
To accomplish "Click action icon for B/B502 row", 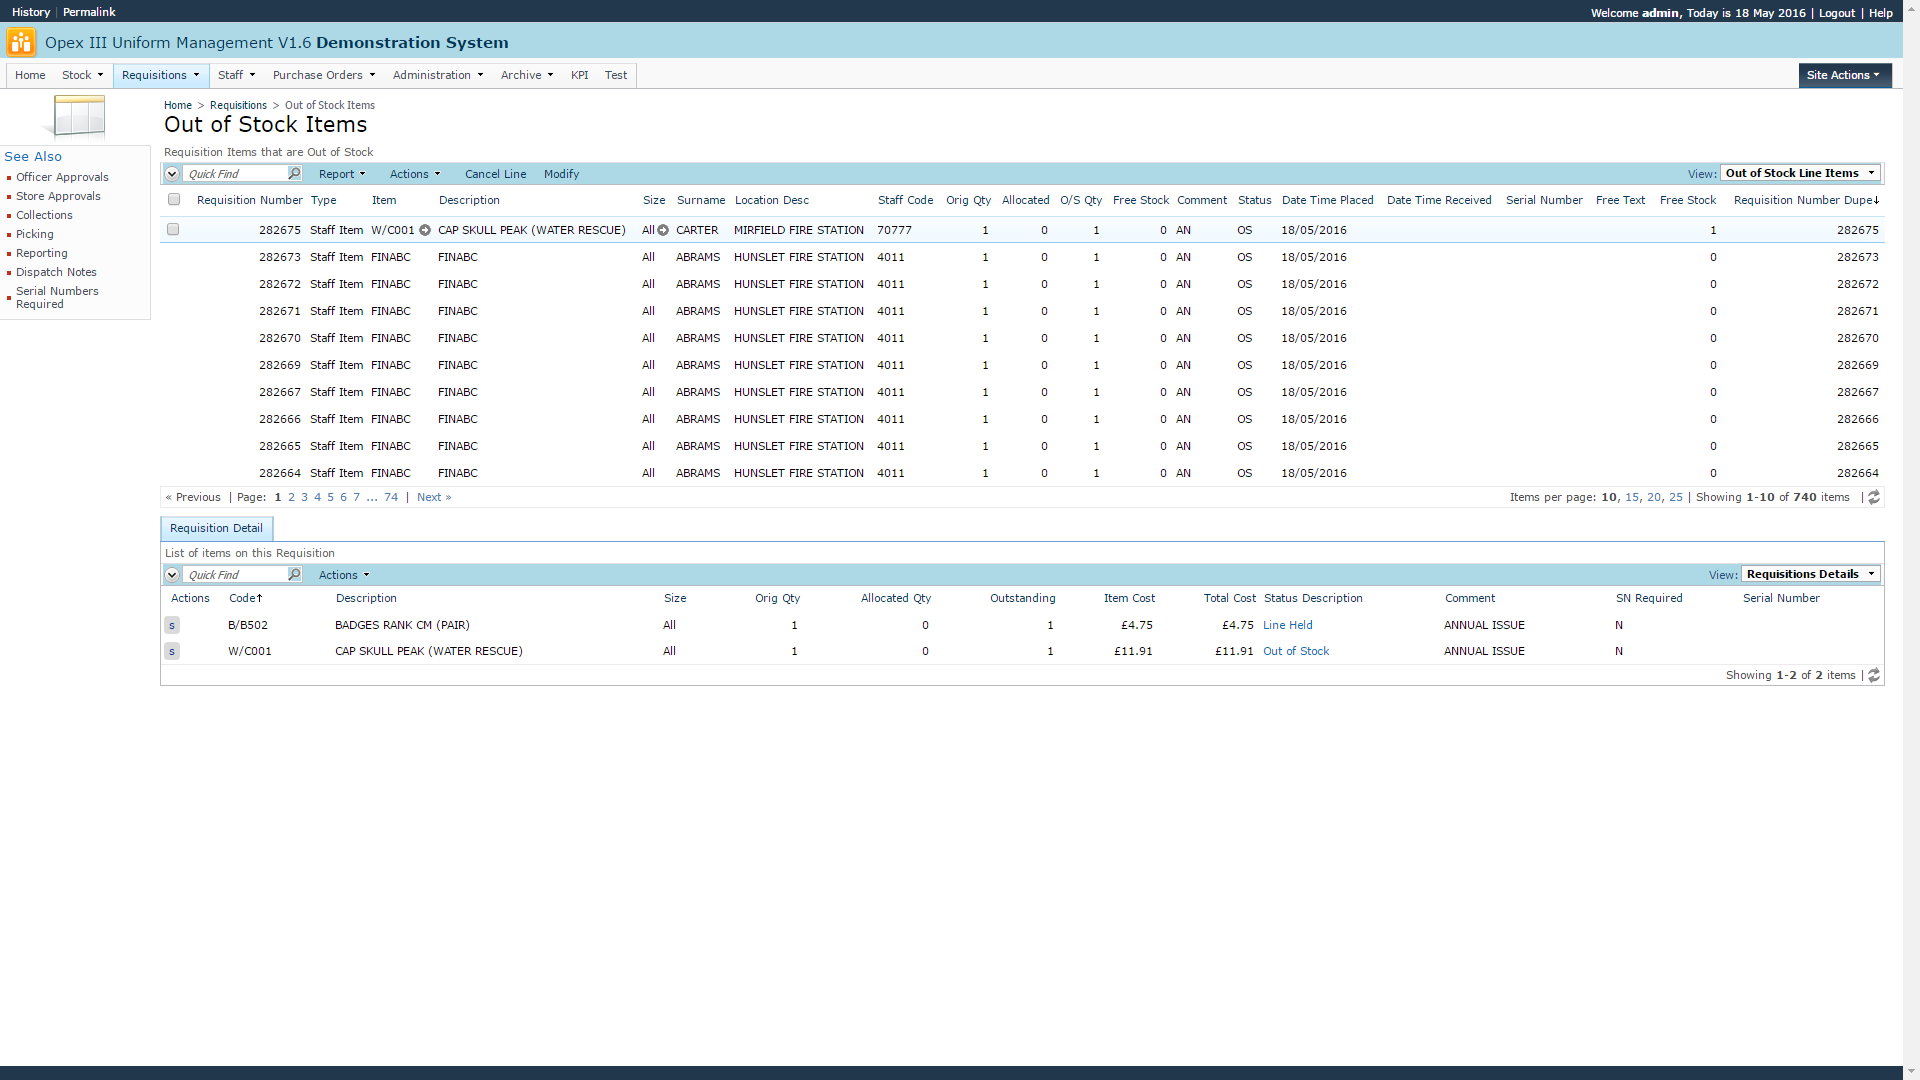I will point(172,625).
